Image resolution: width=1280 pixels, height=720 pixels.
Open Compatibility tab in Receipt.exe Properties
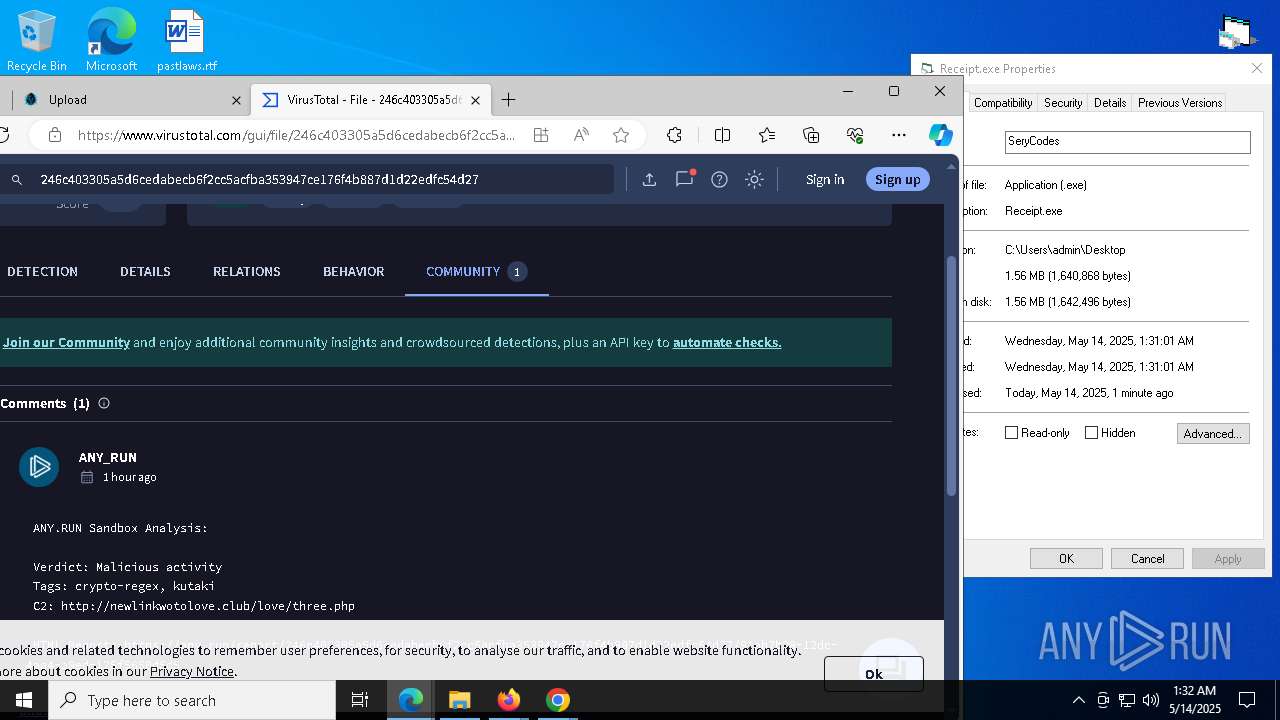coord(1003,103)
